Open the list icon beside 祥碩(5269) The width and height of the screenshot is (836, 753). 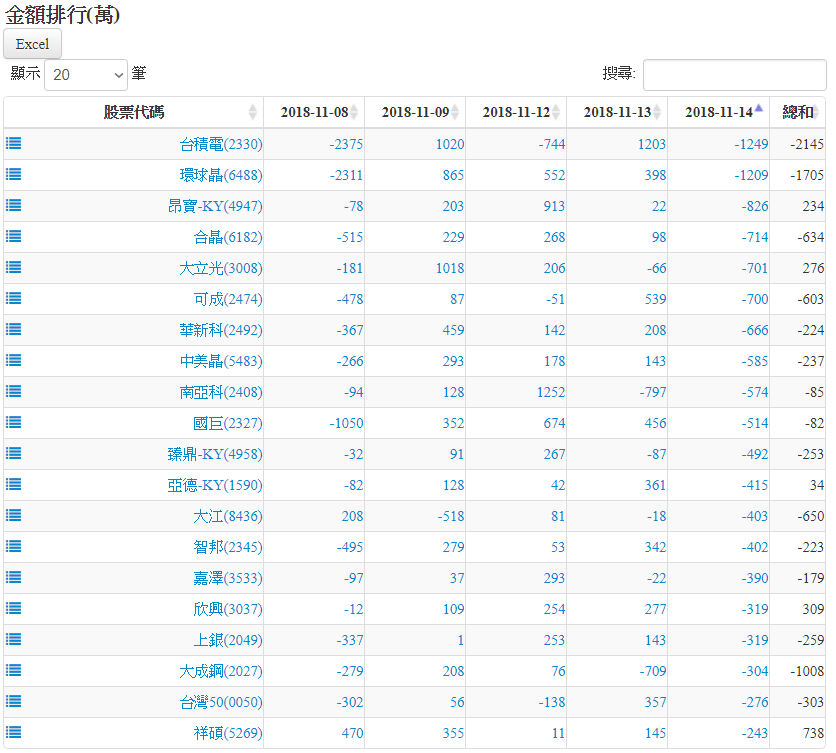[14, 732]
